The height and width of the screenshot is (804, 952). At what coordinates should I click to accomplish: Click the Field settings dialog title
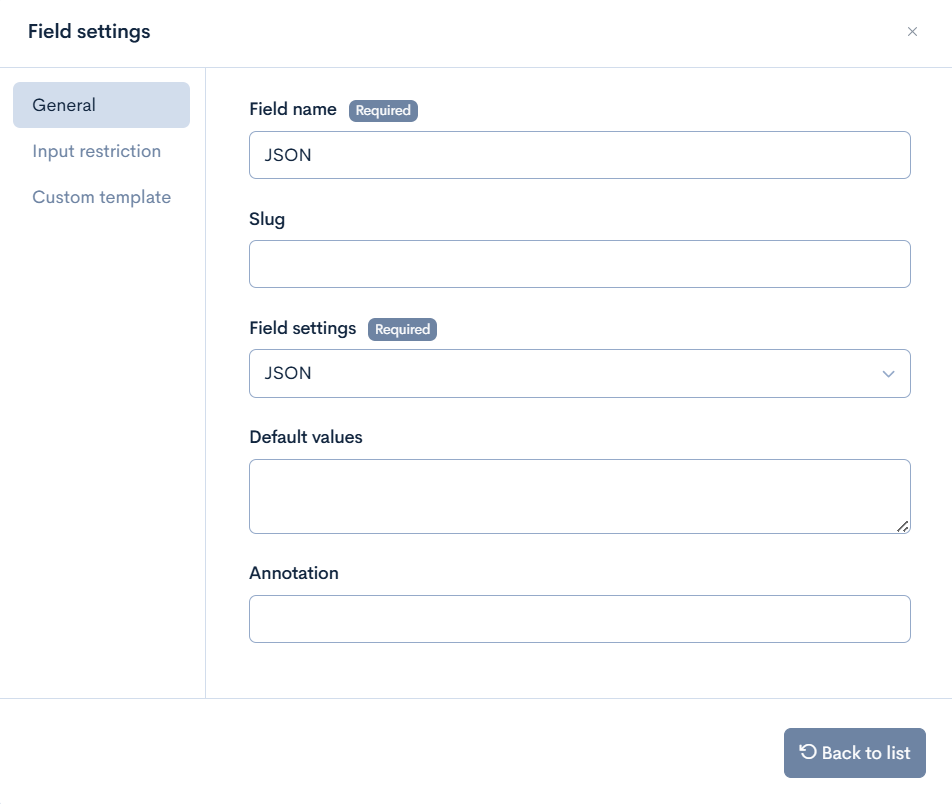(x=89, y=32)
